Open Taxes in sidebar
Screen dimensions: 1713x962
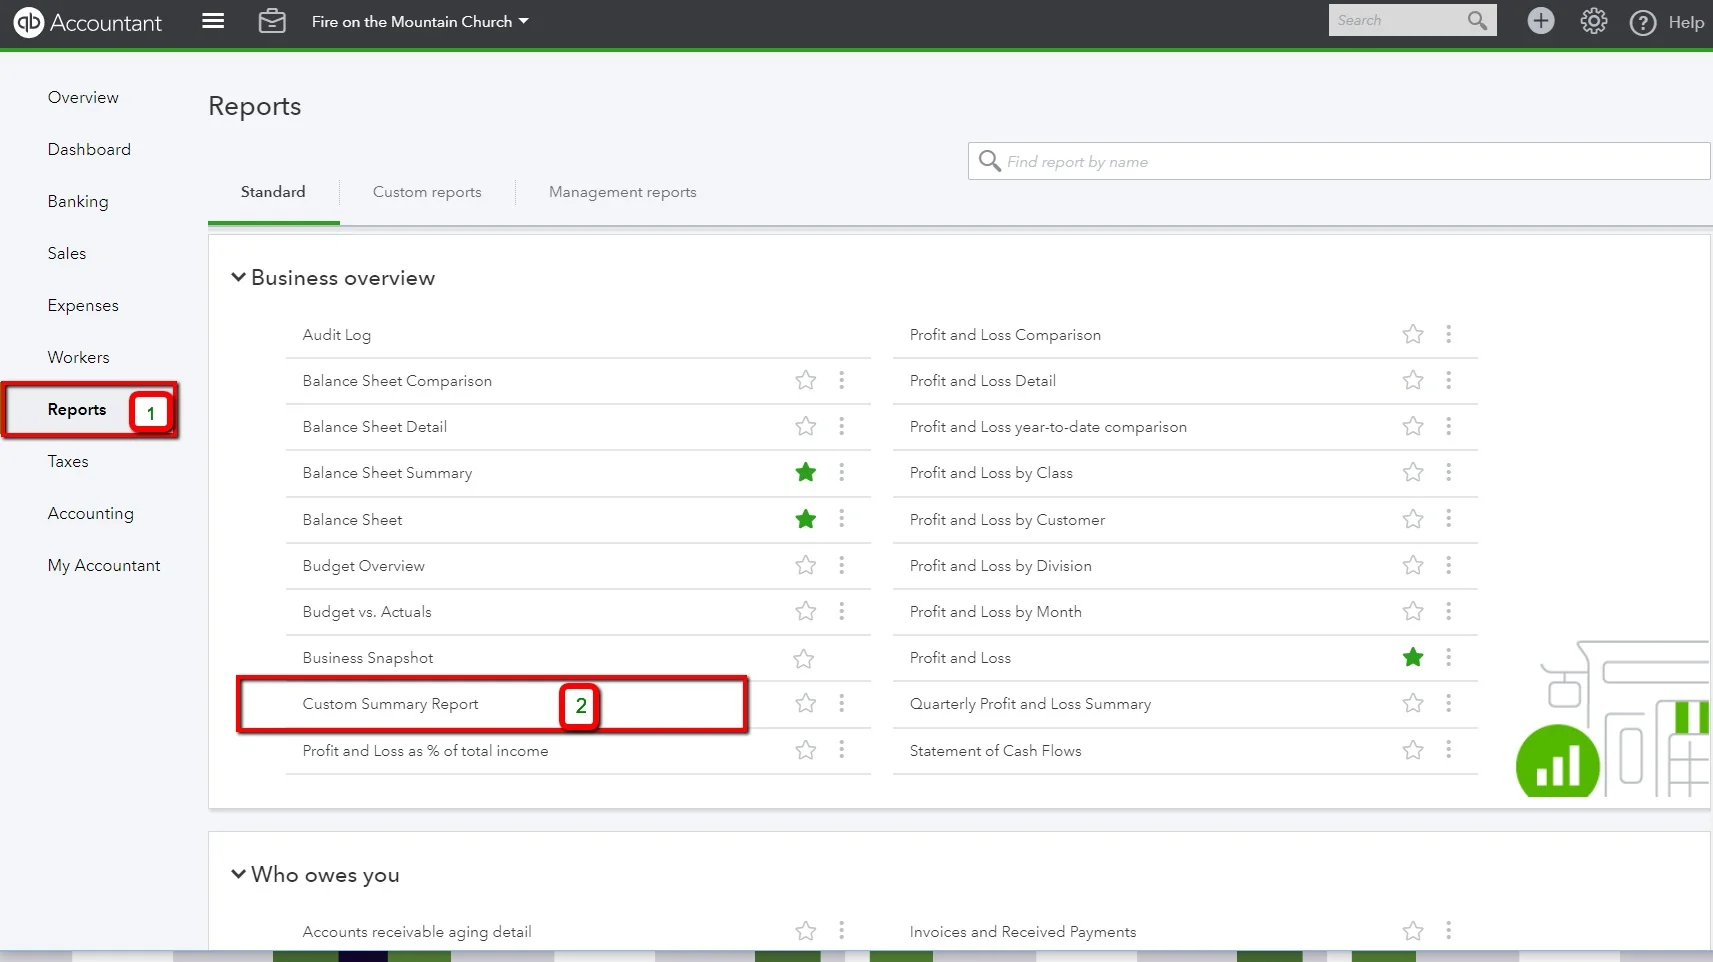68,461
